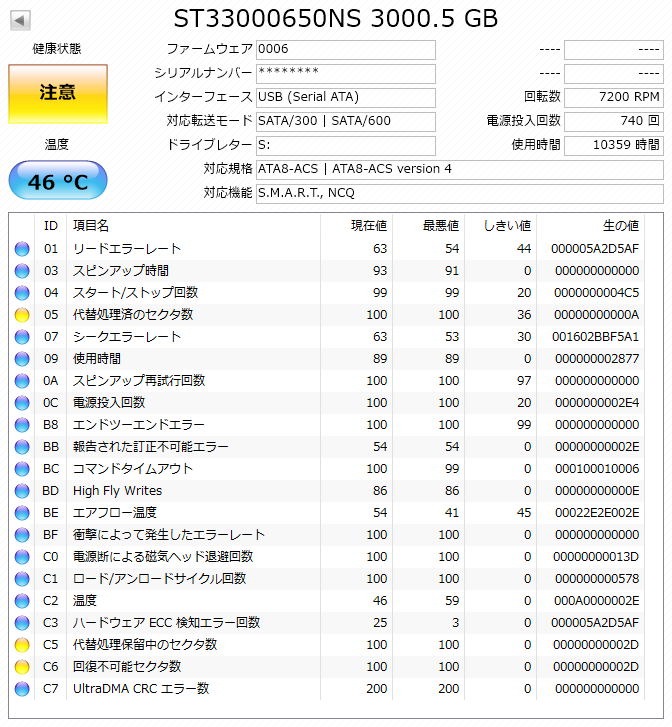
Task: Select the 報告された訂正不可能エラー attribute name
Action: pyautogui.click(x=151, y=447)
